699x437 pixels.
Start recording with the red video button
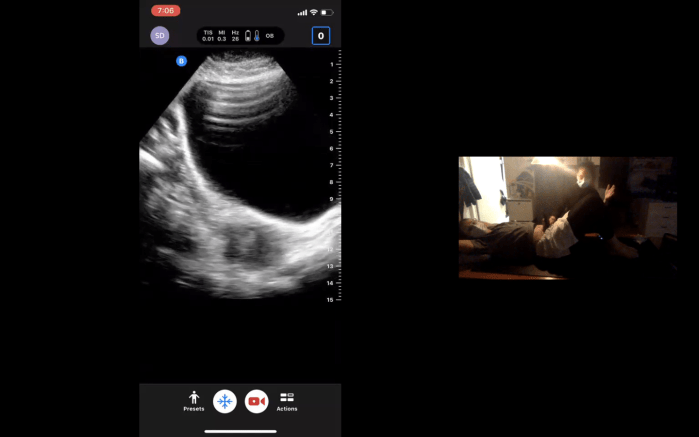tap(257, 401)
